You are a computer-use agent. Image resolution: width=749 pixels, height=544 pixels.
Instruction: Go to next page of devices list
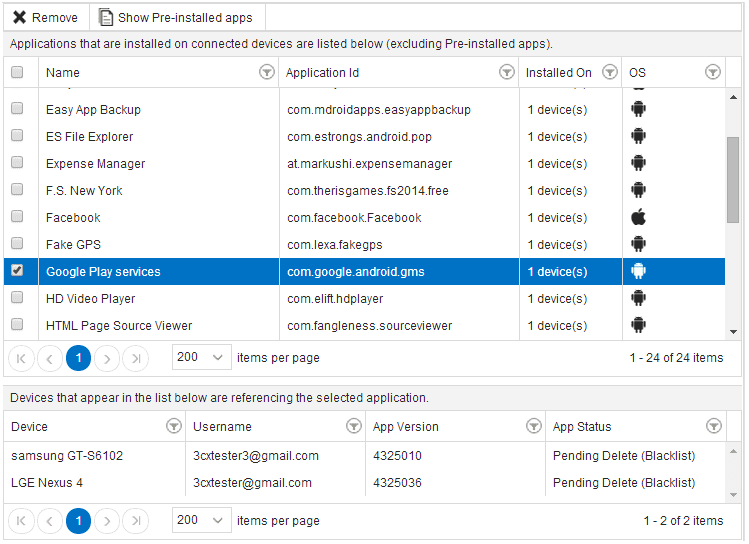click(107, 521)
